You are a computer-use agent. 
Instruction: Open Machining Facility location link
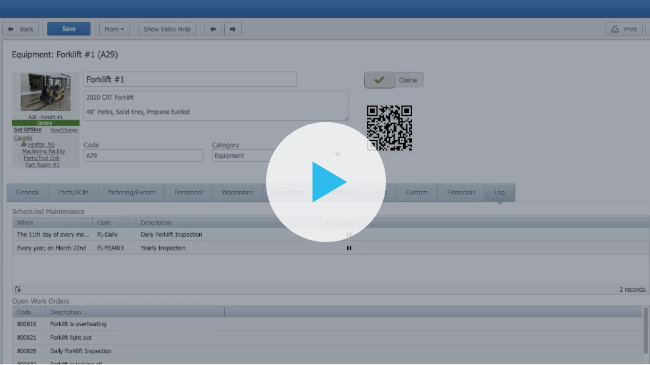tap(44, 151)
